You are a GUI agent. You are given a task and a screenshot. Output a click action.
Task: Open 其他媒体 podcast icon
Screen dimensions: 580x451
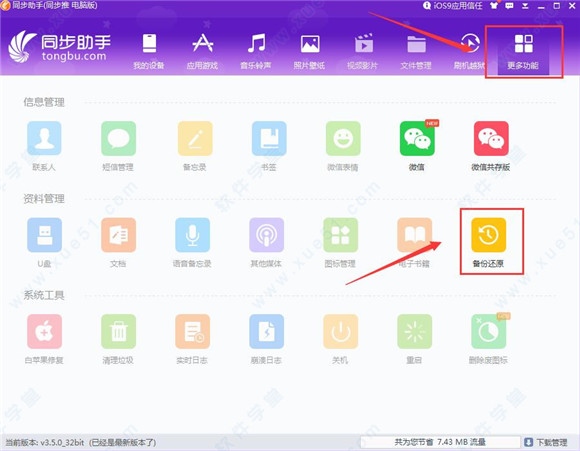click(266, 235)
